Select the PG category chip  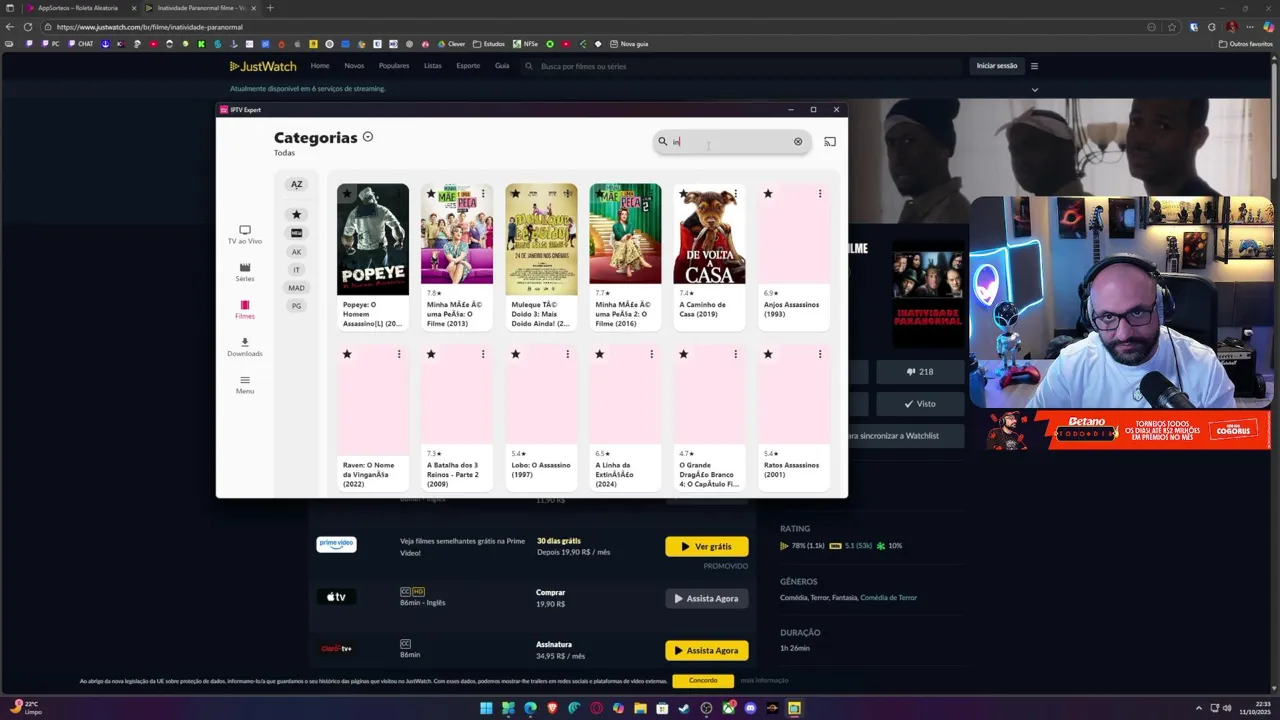pyautogui.click(x=296, y=306)
